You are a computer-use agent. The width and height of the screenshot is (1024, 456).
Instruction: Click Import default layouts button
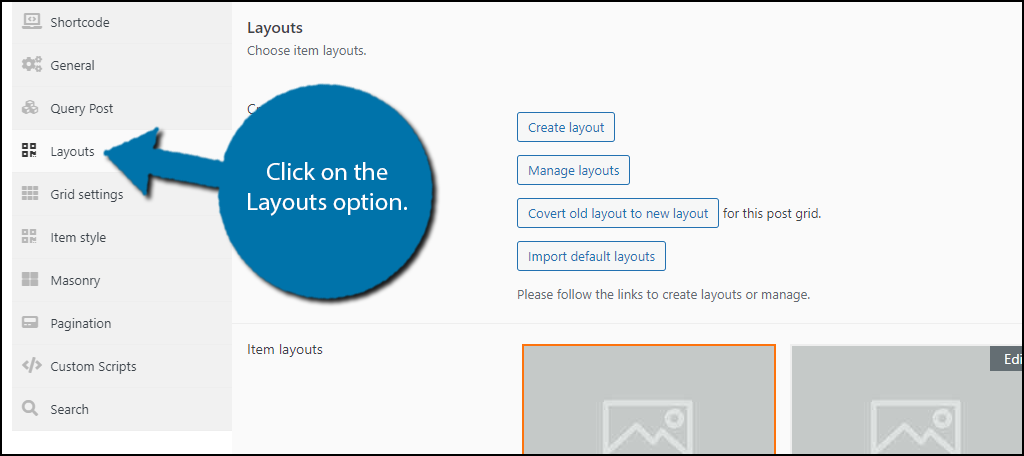tap(591, 256)
